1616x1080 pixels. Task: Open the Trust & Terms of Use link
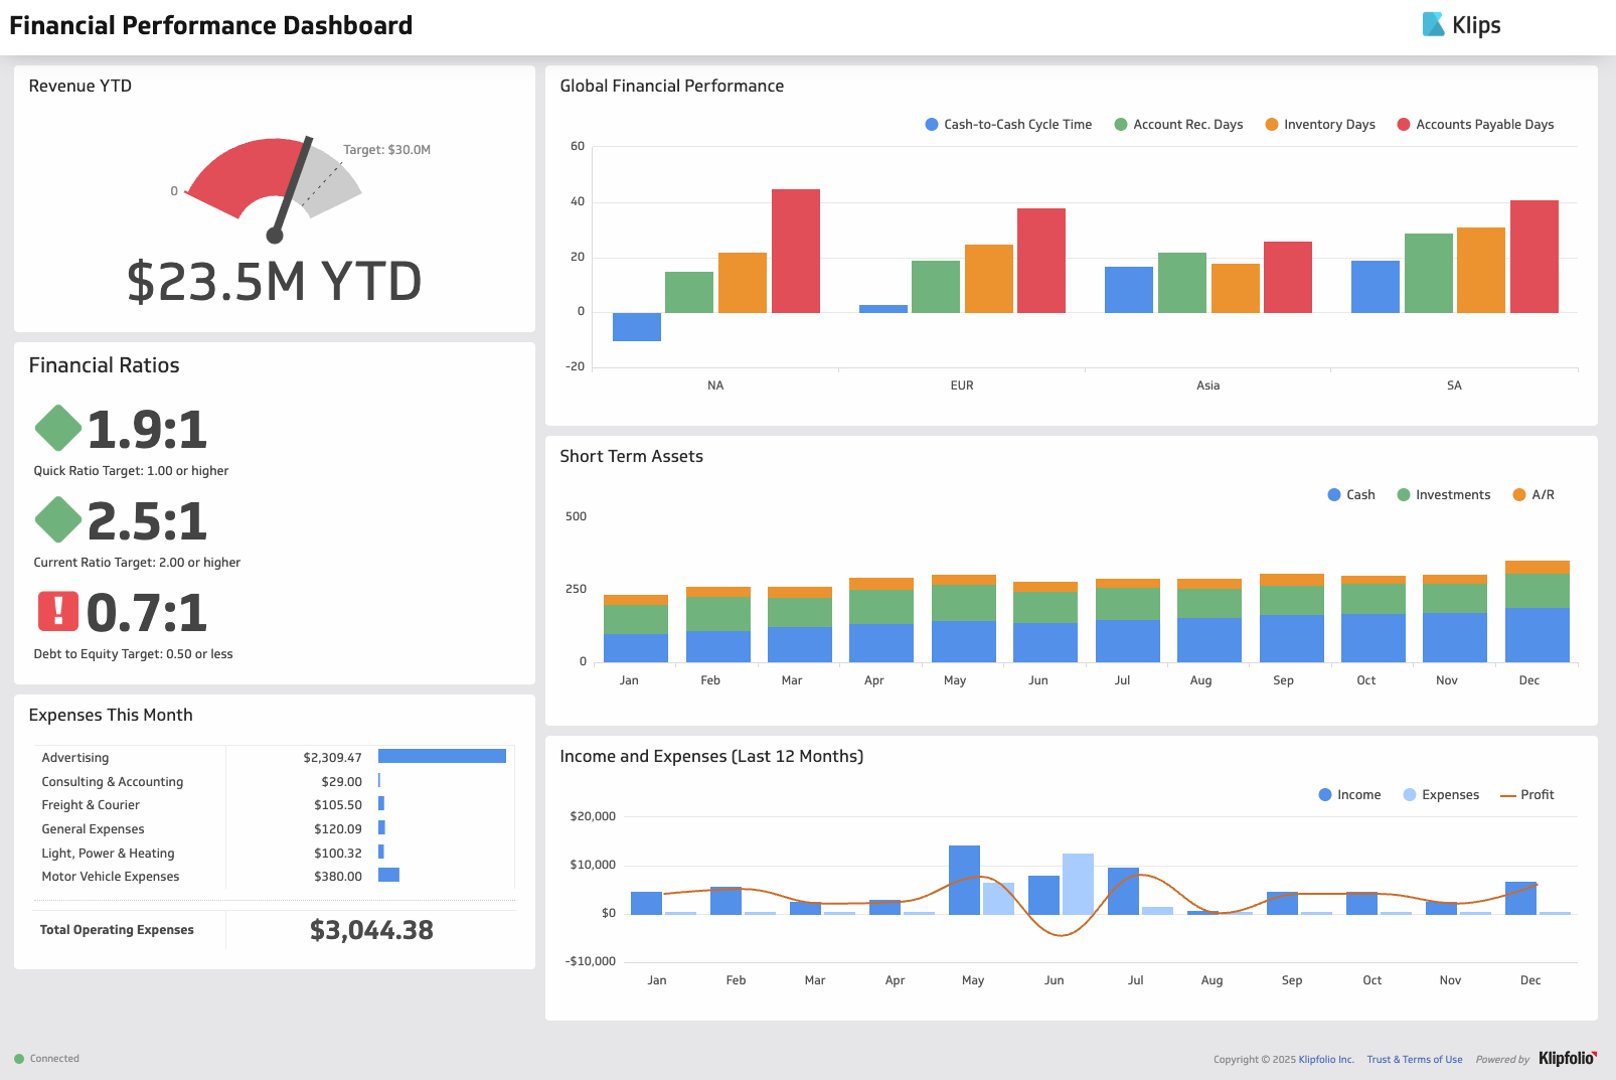click(1414, 1058)
